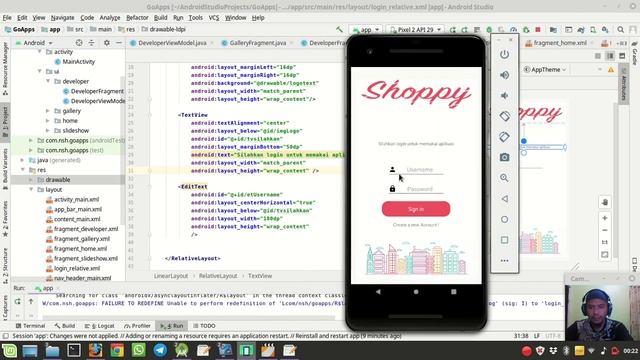Click emulator sidebar back triangle icon
This screenshot has height=360, width=640.
coord(504,199)
